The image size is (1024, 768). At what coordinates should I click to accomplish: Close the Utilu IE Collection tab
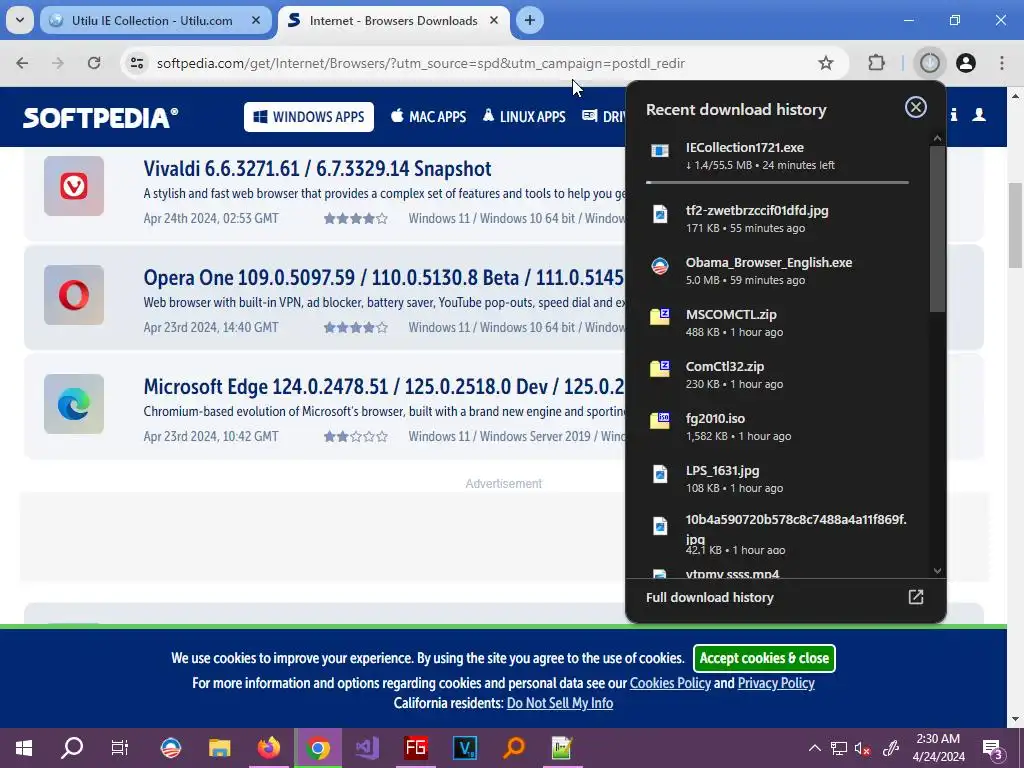[x=256, y=20]
